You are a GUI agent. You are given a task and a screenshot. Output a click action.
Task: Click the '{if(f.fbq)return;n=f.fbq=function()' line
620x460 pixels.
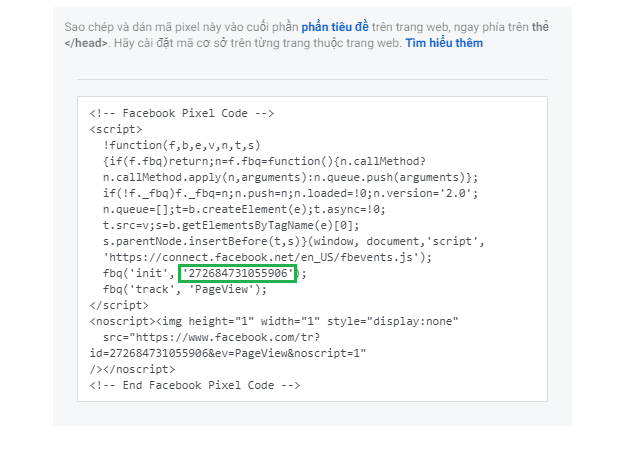264,161
